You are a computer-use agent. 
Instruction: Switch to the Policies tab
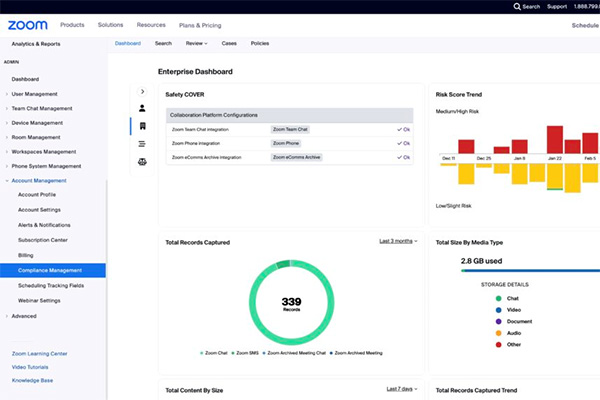pyautogui.click(x=259, y=44)
